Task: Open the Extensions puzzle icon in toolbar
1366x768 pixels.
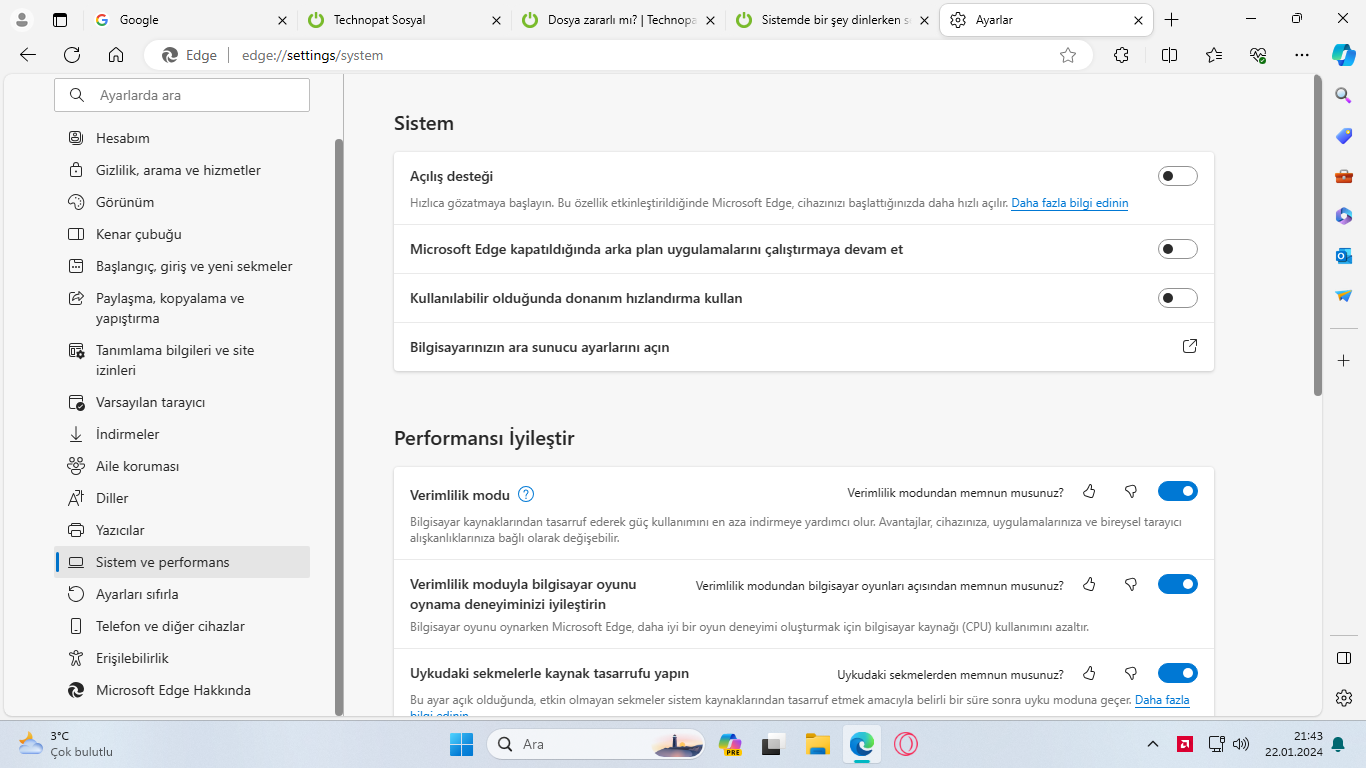Action: point(1121,56)
